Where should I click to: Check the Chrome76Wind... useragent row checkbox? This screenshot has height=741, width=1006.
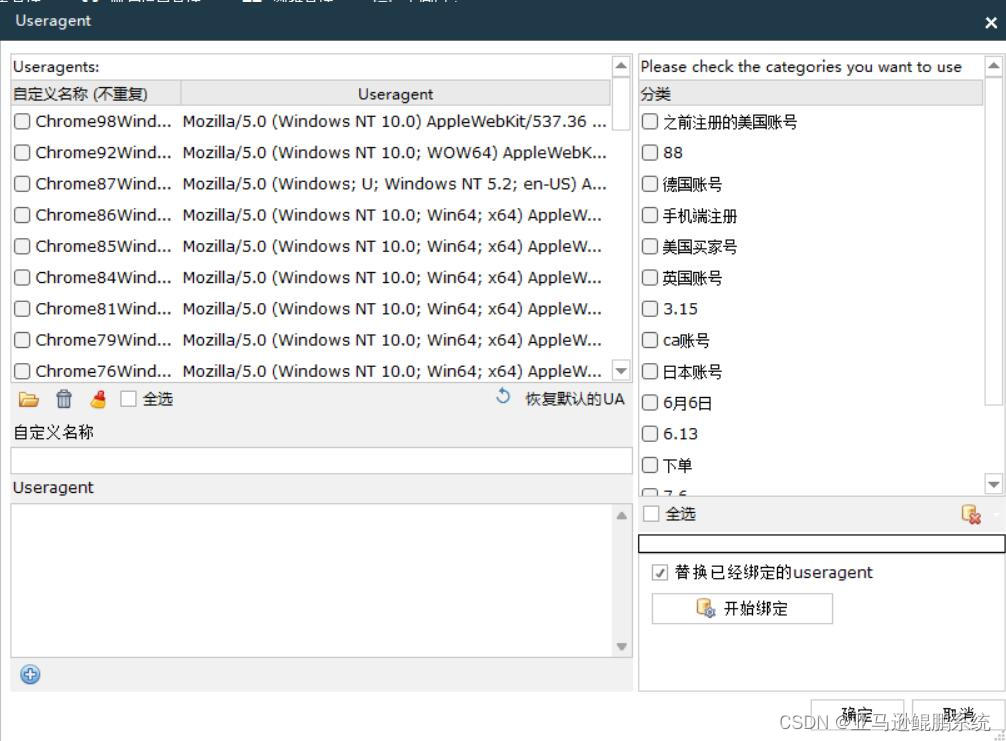pos(22,371)
